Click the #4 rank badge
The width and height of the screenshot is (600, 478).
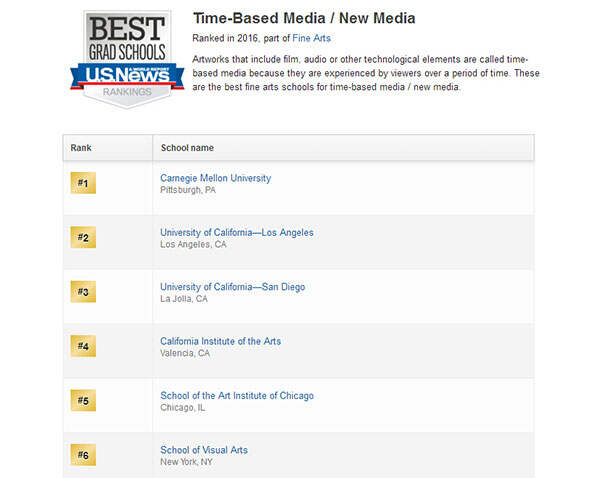(83, 346)
